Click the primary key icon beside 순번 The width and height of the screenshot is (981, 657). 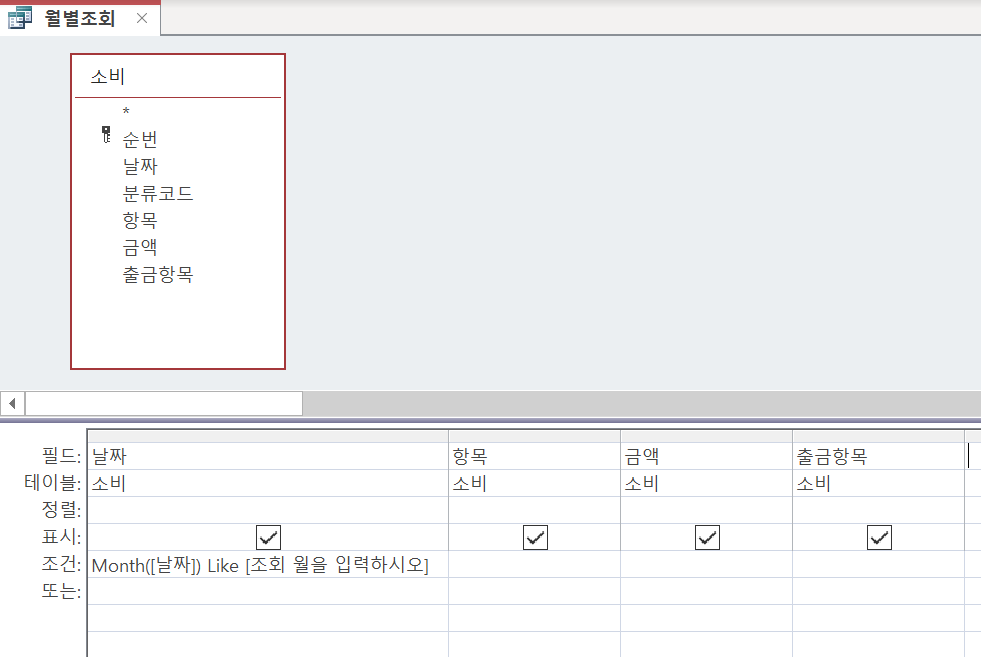[x=106, y=135]
